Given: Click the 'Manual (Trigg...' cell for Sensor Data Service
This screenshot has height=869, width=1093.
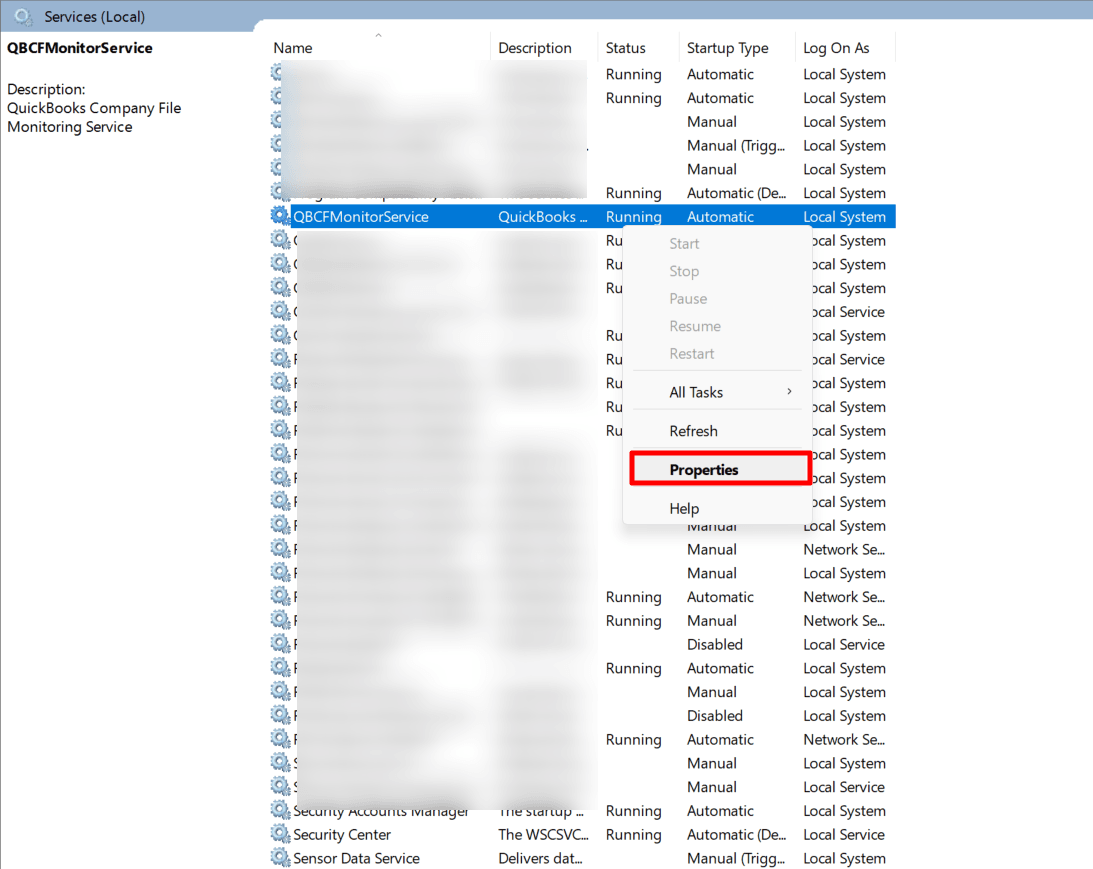Looking at the screenshot, I should tap(735, 858).
